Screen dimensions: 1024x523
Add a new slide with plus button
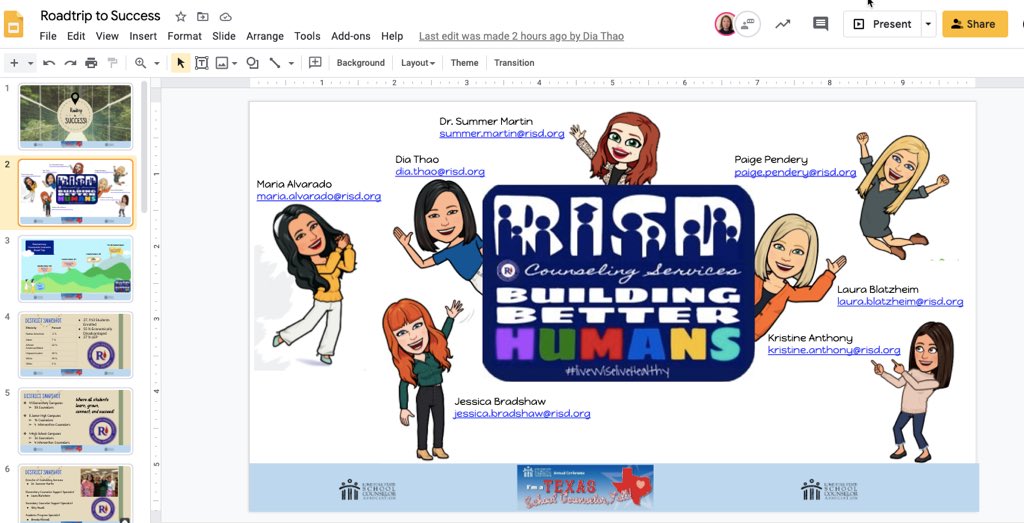(x=14, y=63)
